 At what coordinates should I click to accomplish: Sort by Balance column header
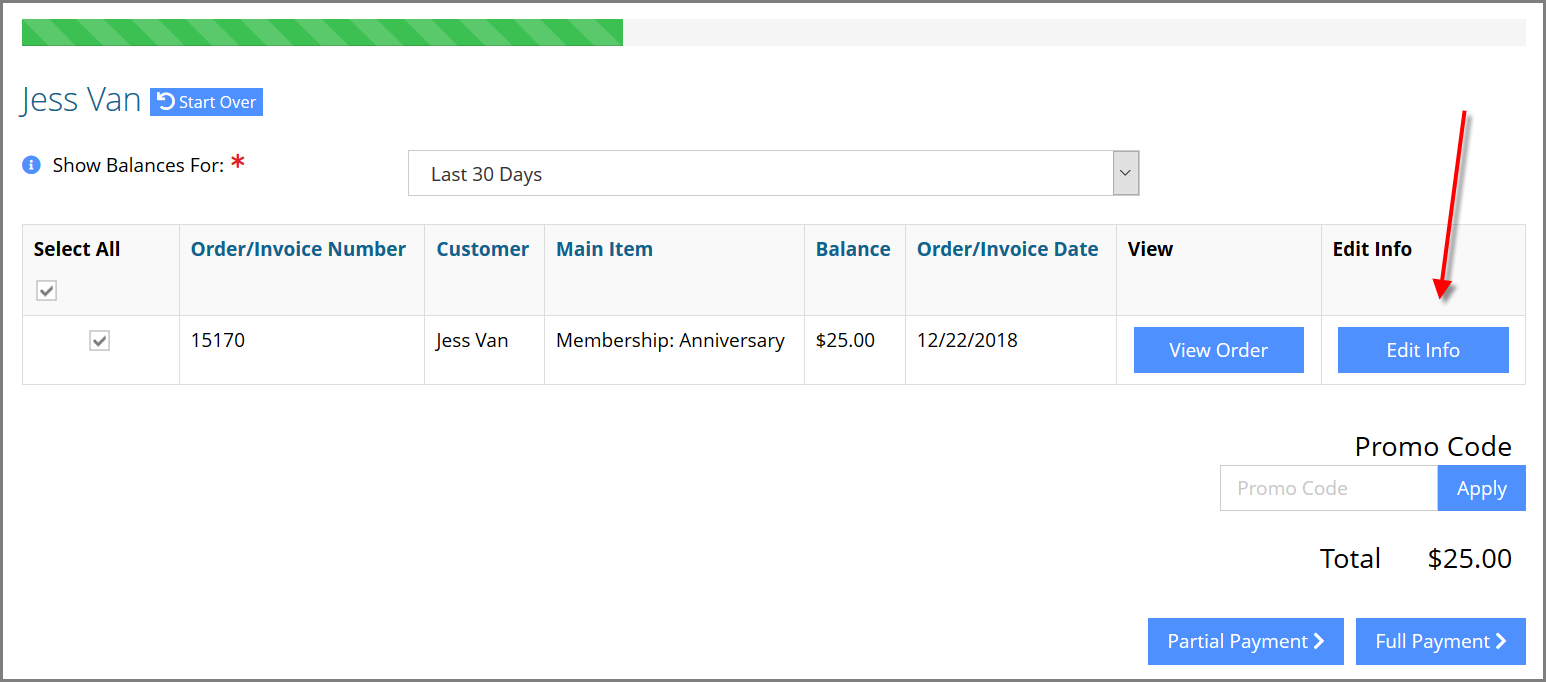point(853,250)
